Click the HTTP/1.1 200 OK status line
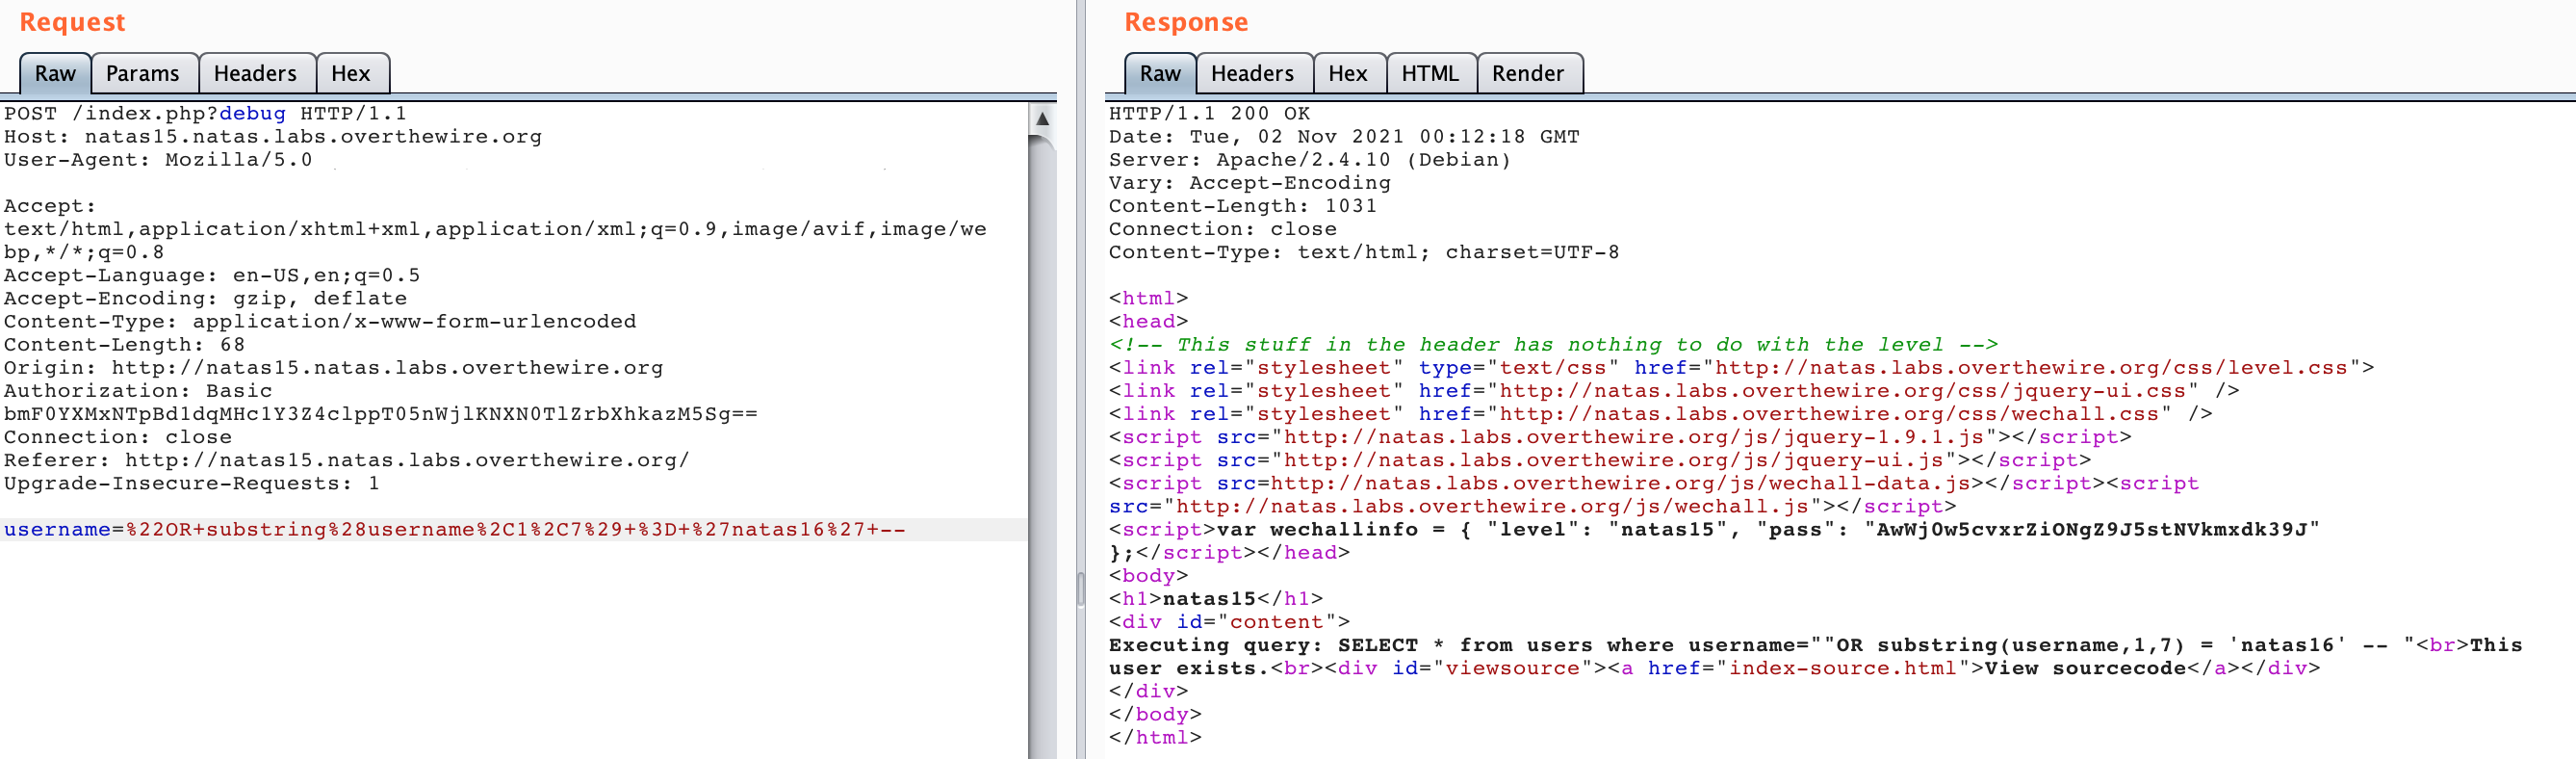 [x=1209, y=114]
